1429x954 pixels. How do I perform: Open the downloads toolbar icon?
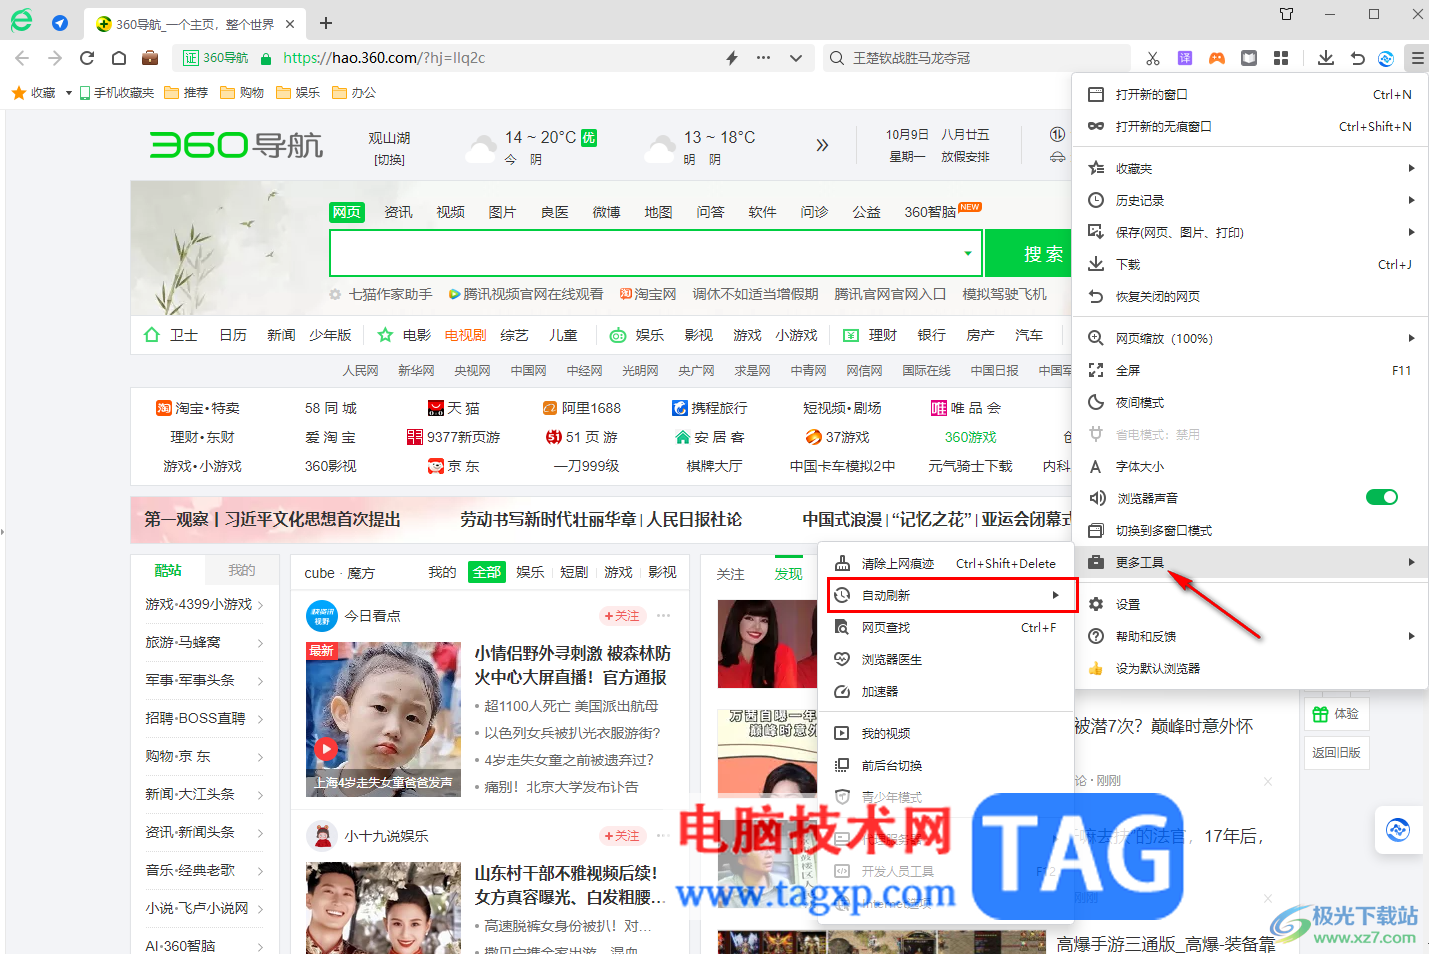pos(1326,58)
